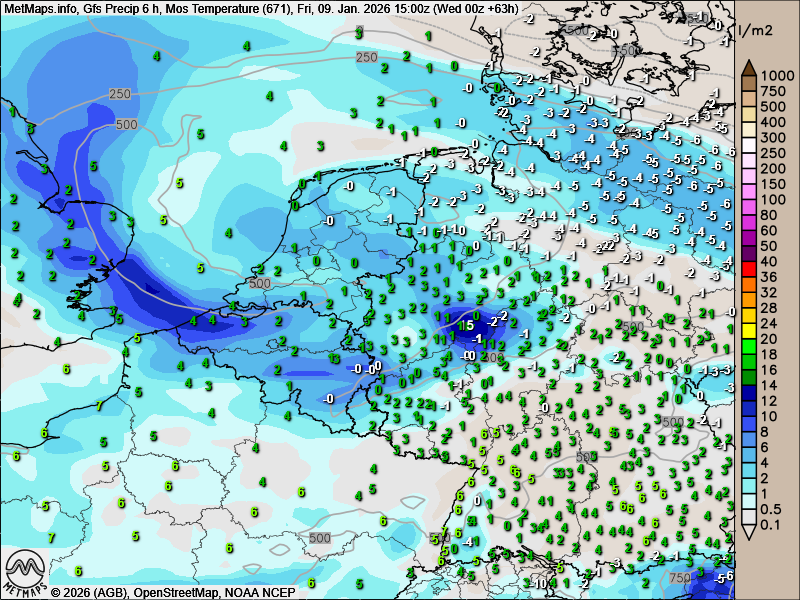
Task: Click the legend label reading 36
Action: coord(768,277)
